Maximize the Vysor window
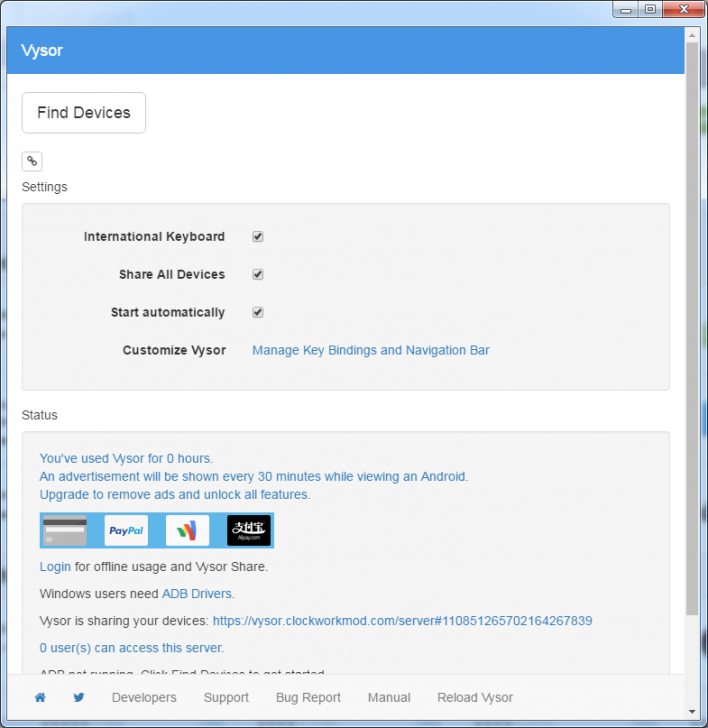Viewport: 708px width, 728px height. (x=650, y=10)
